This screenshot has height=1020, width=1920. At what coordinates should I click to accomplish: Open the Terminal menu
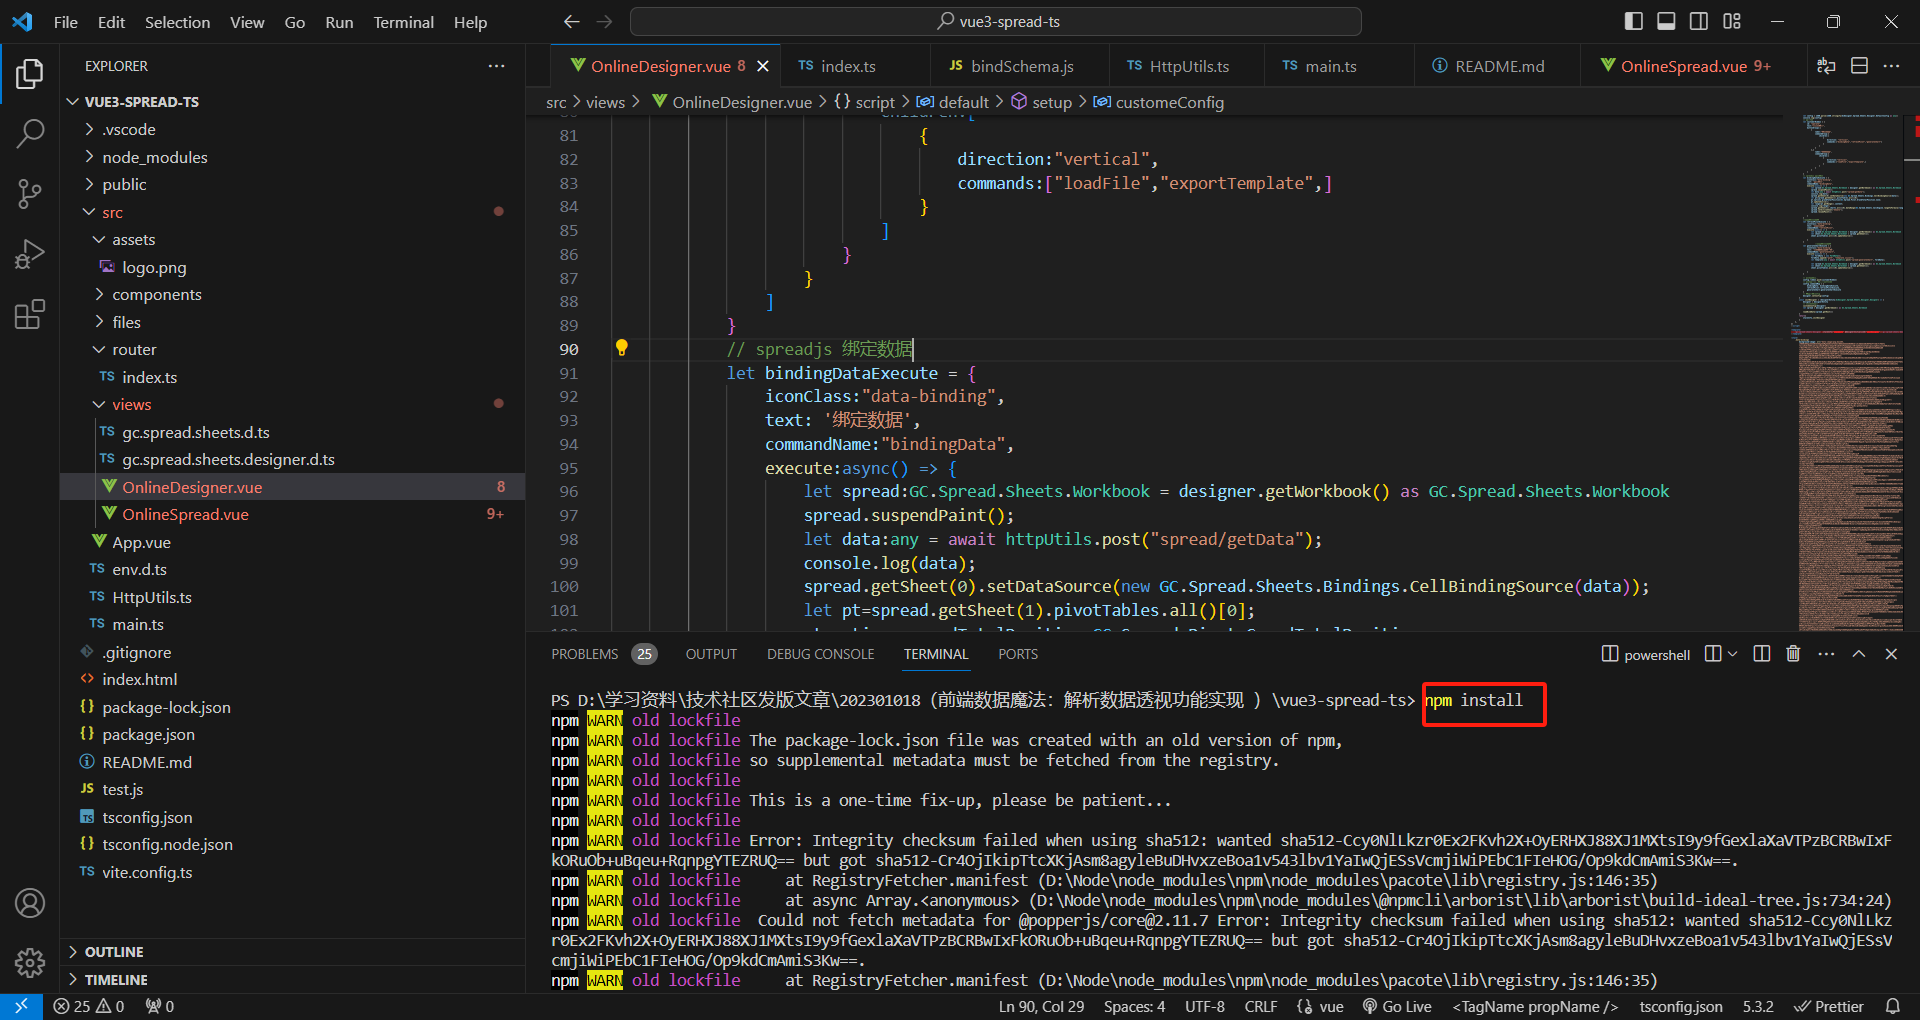point(403,22)
